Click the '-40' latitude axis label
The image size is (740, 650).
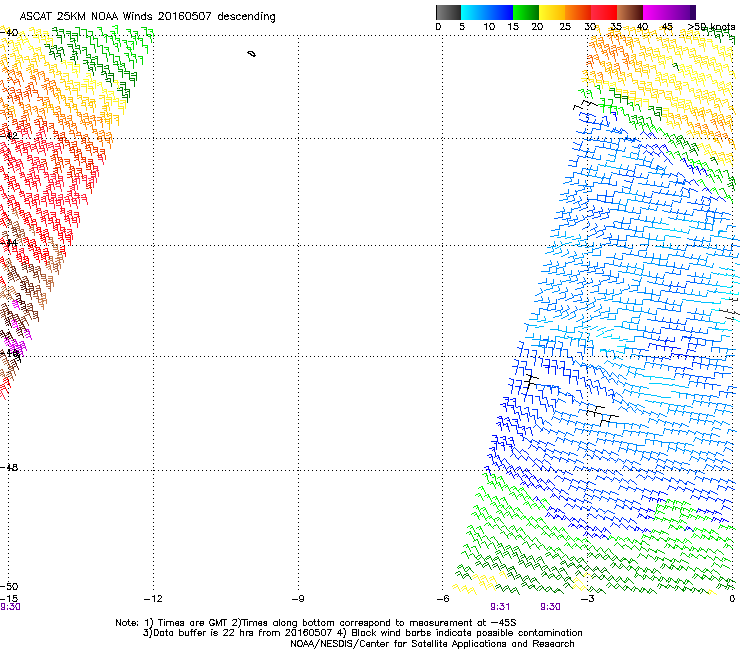point(9,32)
